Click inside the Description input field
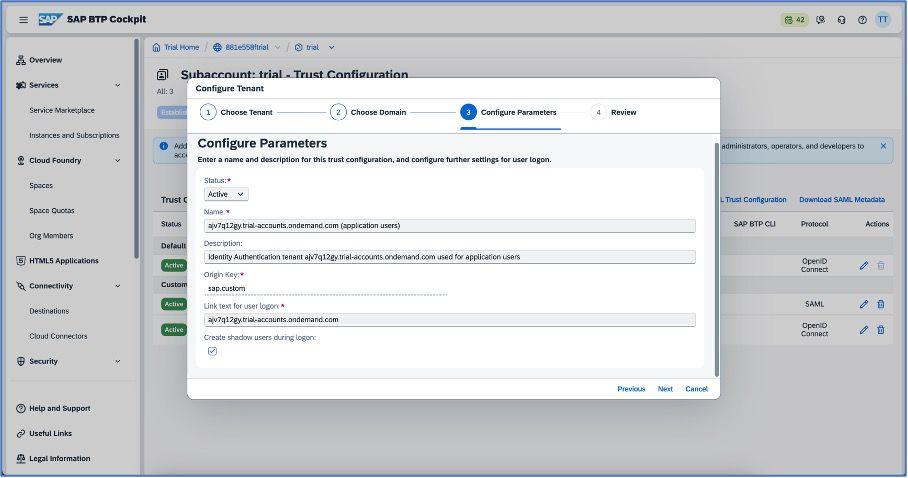908x478 pixels. point(449,257)
